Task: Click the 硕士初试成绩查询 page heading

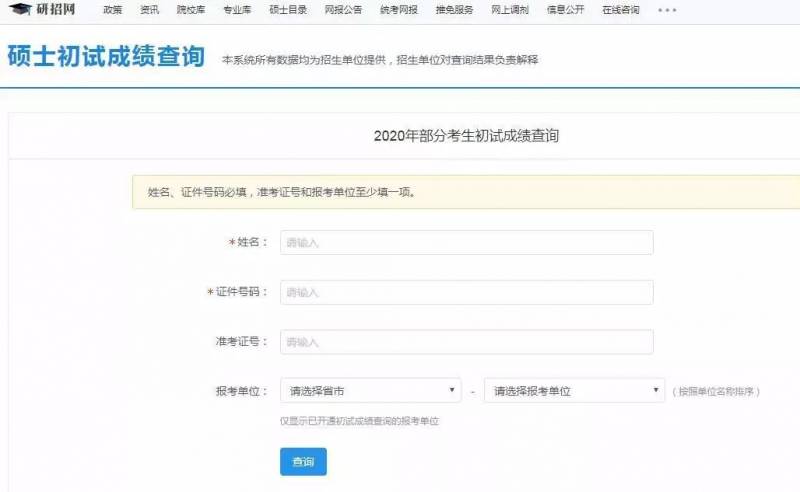Action: (106, 56)
